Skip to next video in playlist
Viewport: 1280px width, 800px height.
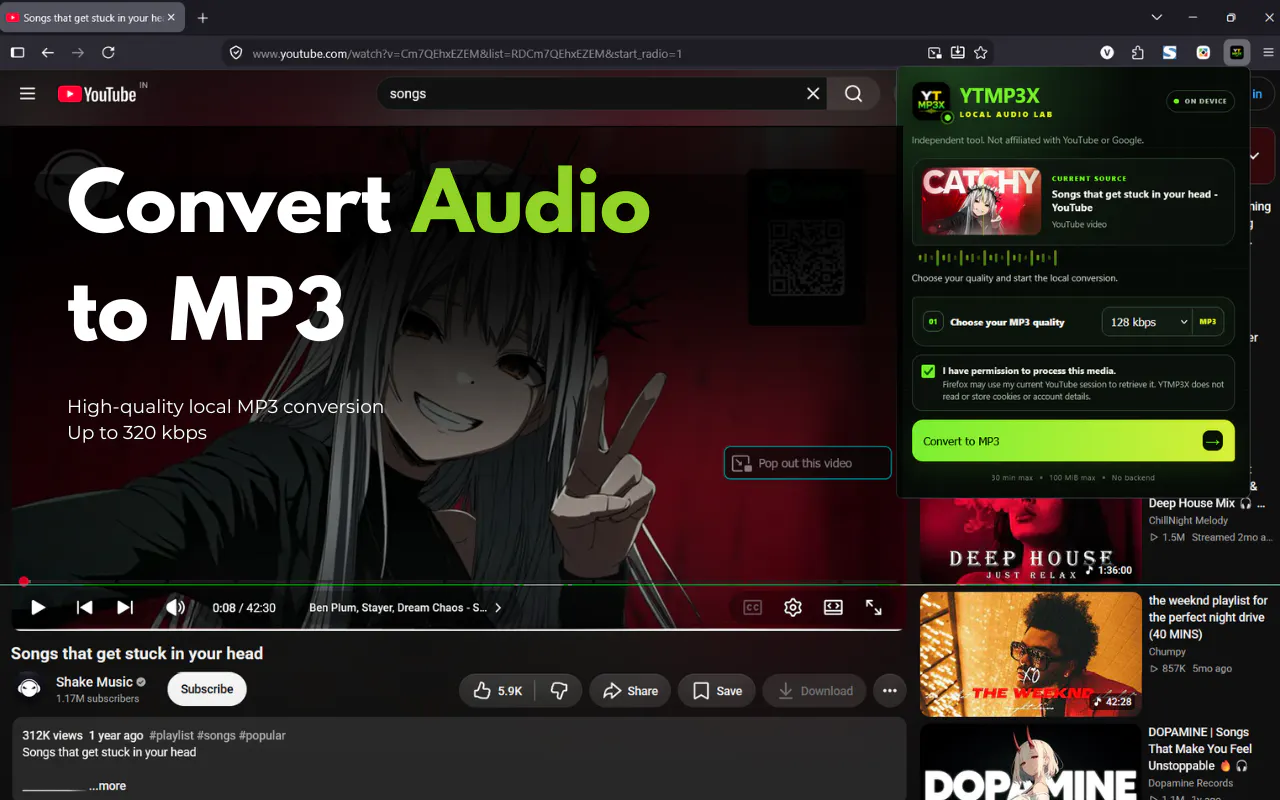[125, 607]
